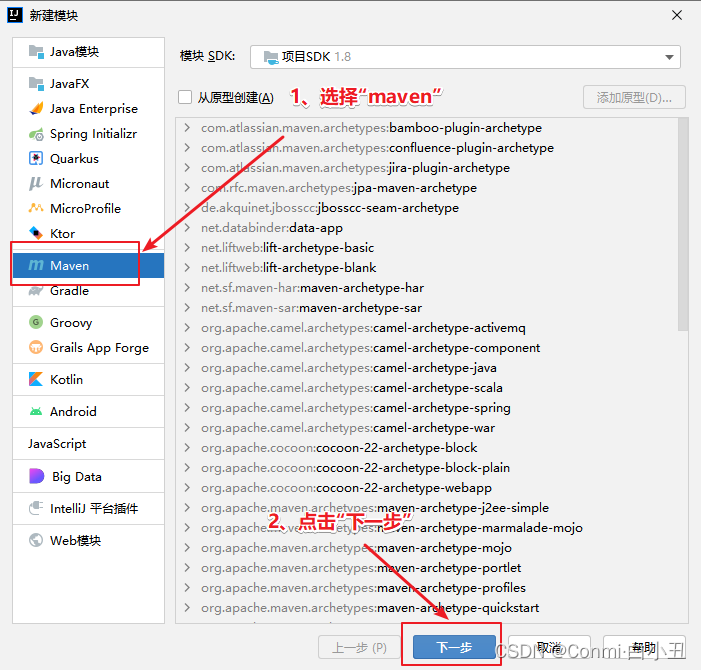The height and width of the screenshot is (670, 701).
Task: Select maven-archetype-mojo row
Action: coord(427,548)
